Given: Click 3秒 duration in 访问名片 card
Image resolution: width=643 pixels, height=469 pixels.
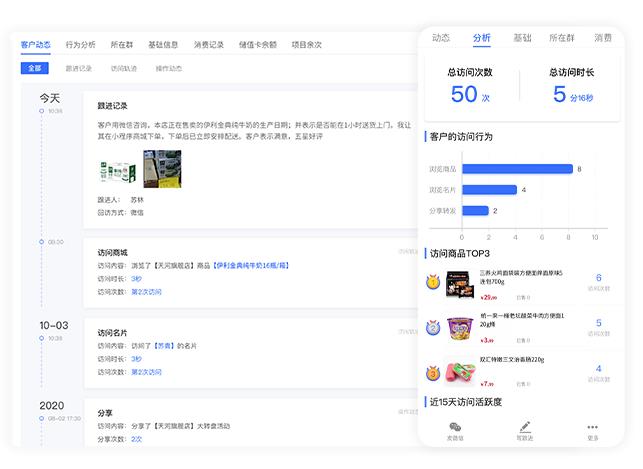Looking at the screenshot, I should (137, 359).
